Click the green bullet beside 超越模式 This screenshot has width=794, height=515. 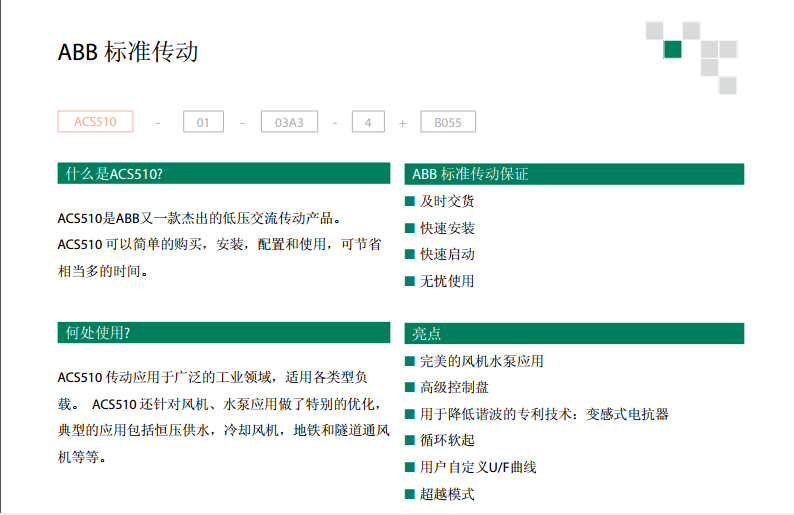410,493
